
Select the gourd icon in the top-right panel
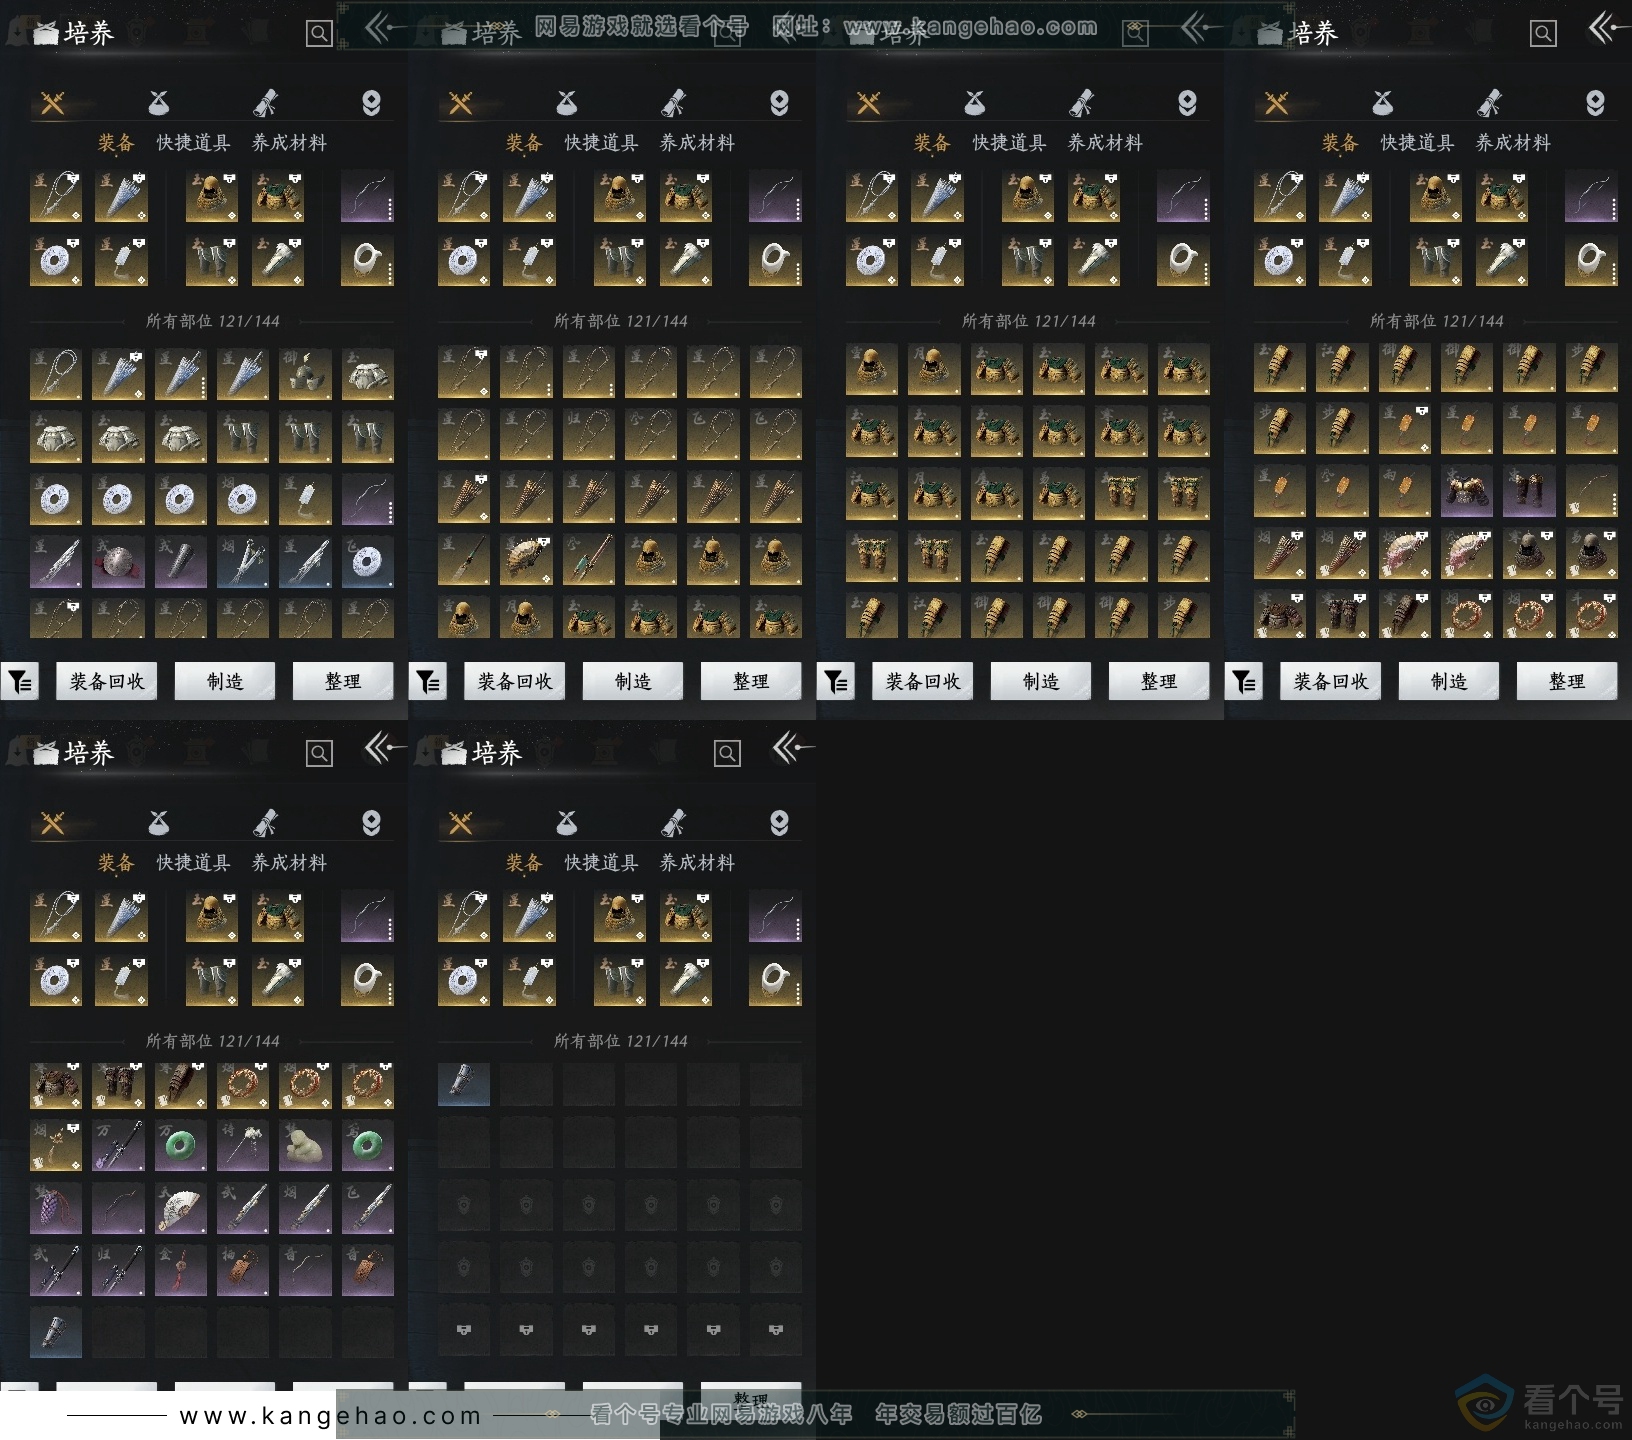(x=1595, y=103)
